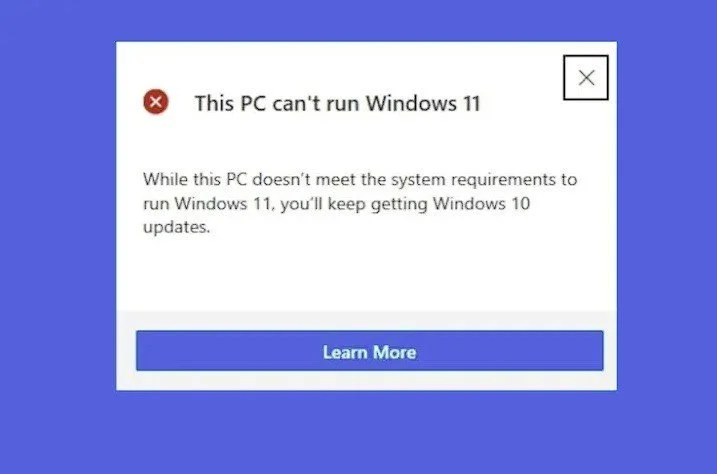Click the word "meet" in the message text

click(x=336, y=180)
